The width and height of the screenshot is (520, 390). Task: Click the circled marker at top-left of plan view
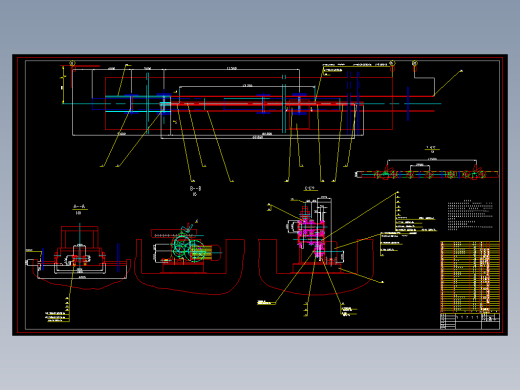coord(72,63)
